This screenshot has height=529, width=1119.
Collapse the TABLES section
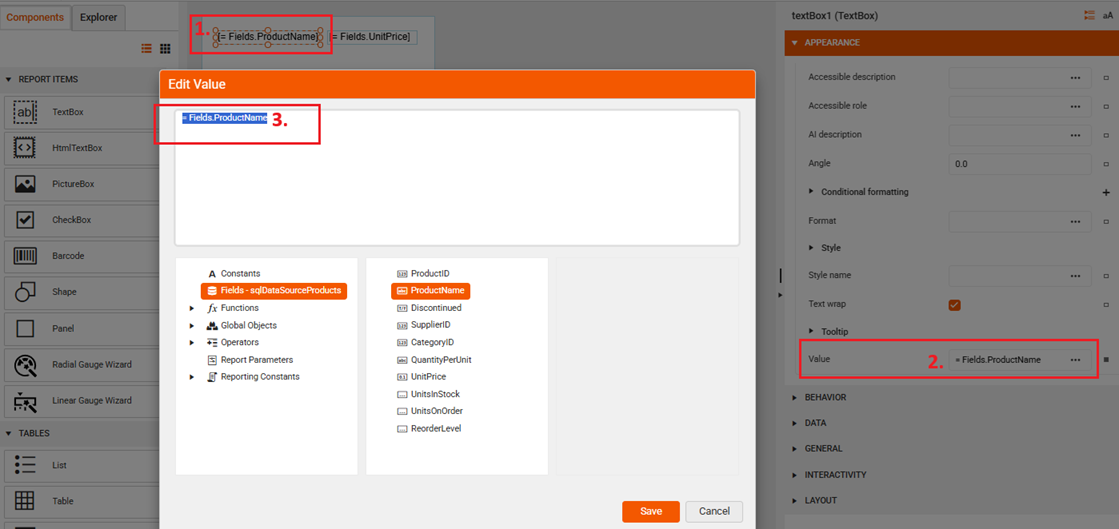[9, 433]
